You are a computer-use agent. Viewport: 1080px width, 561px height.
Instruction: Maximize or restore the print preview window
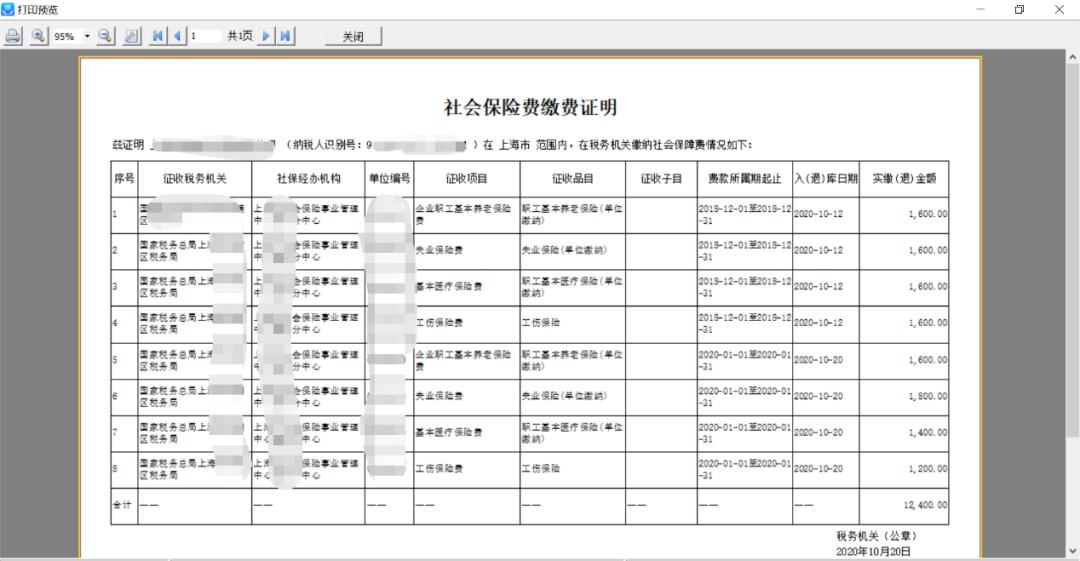1019,9
